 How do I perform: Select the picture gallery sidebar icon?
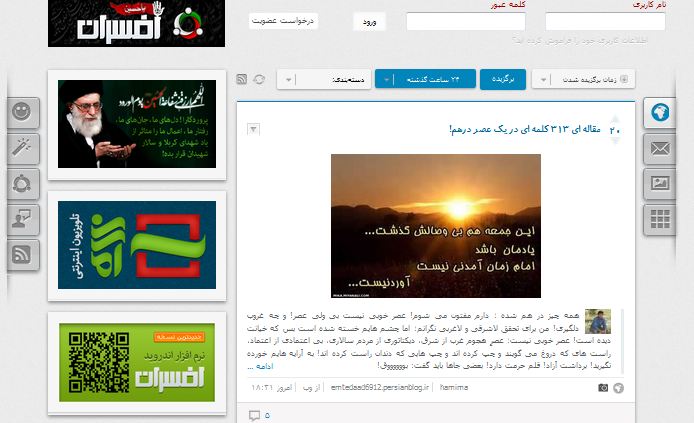click(659, 184)
